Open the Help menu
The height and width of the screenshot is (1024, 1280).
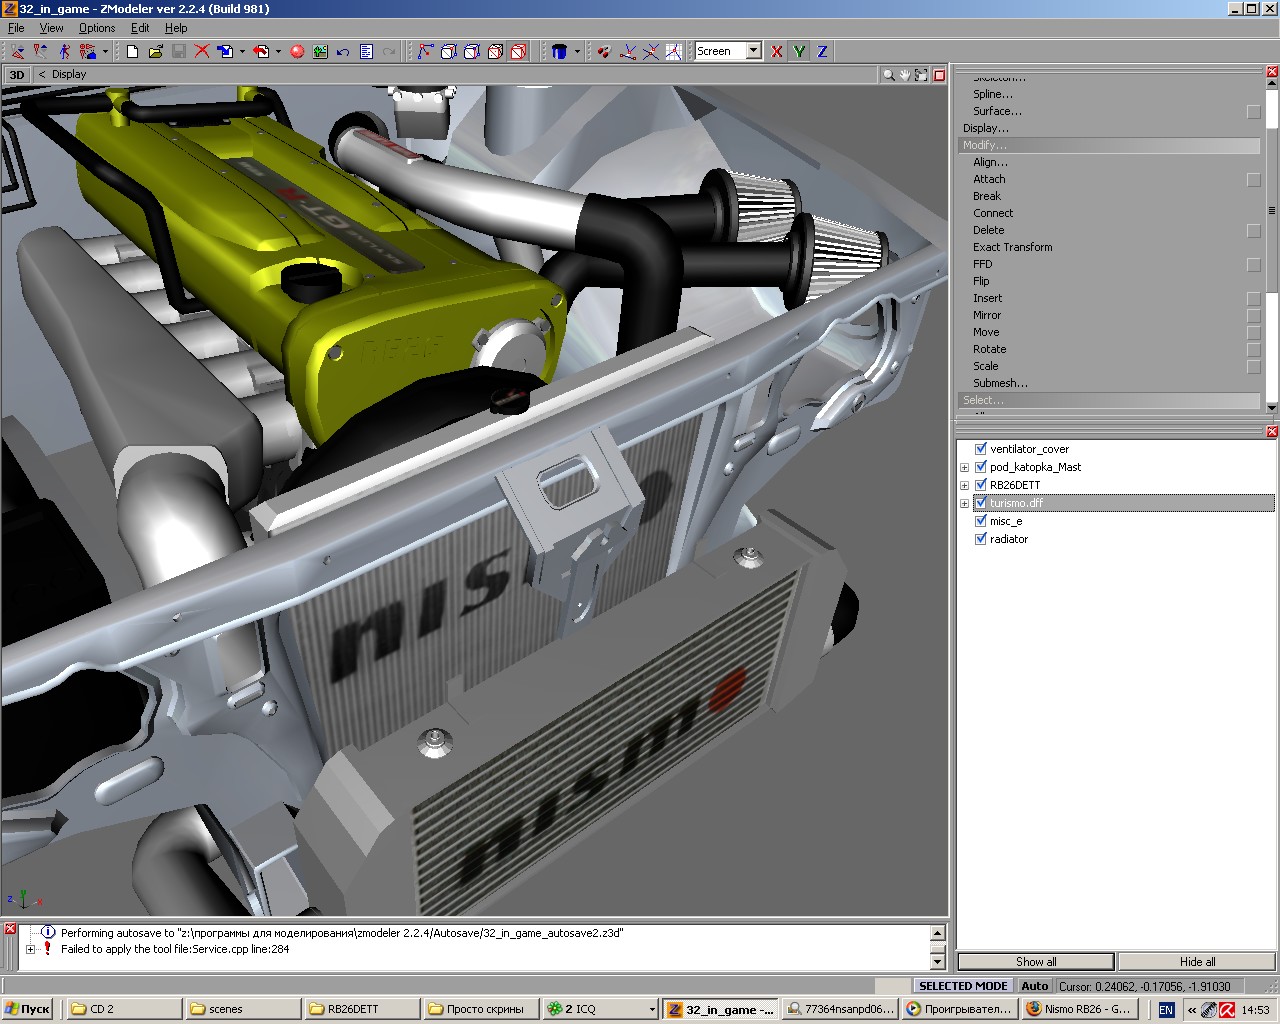coord(176,28)
